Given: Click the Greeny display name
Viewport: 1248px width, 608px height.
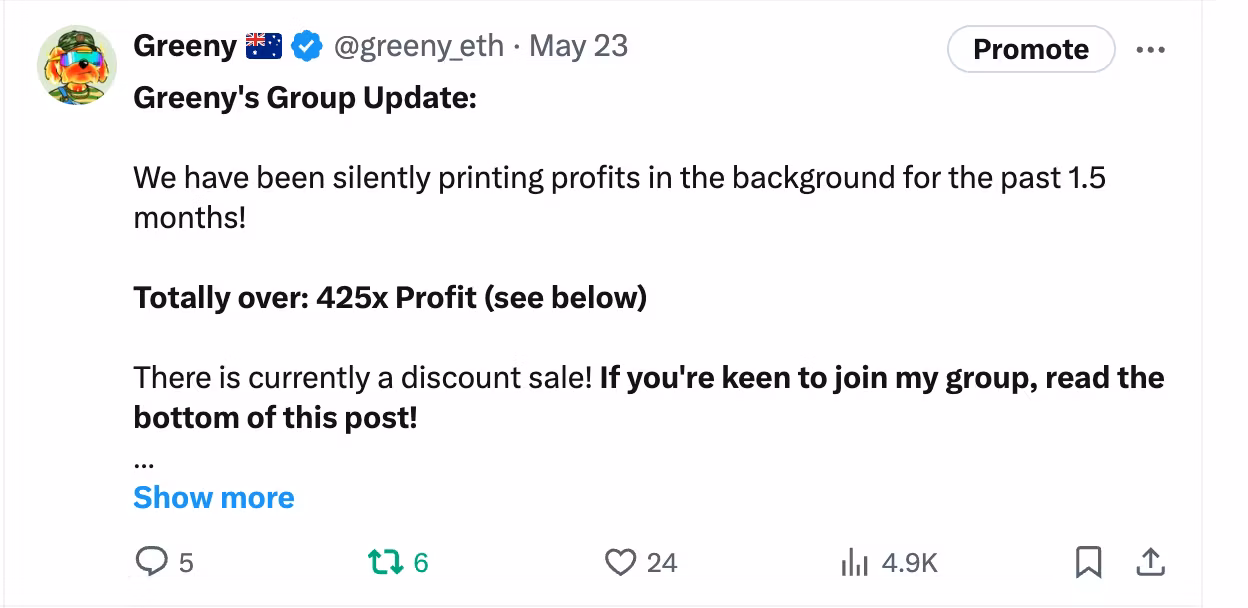Looking at the screenshot, I should (185, 46).
